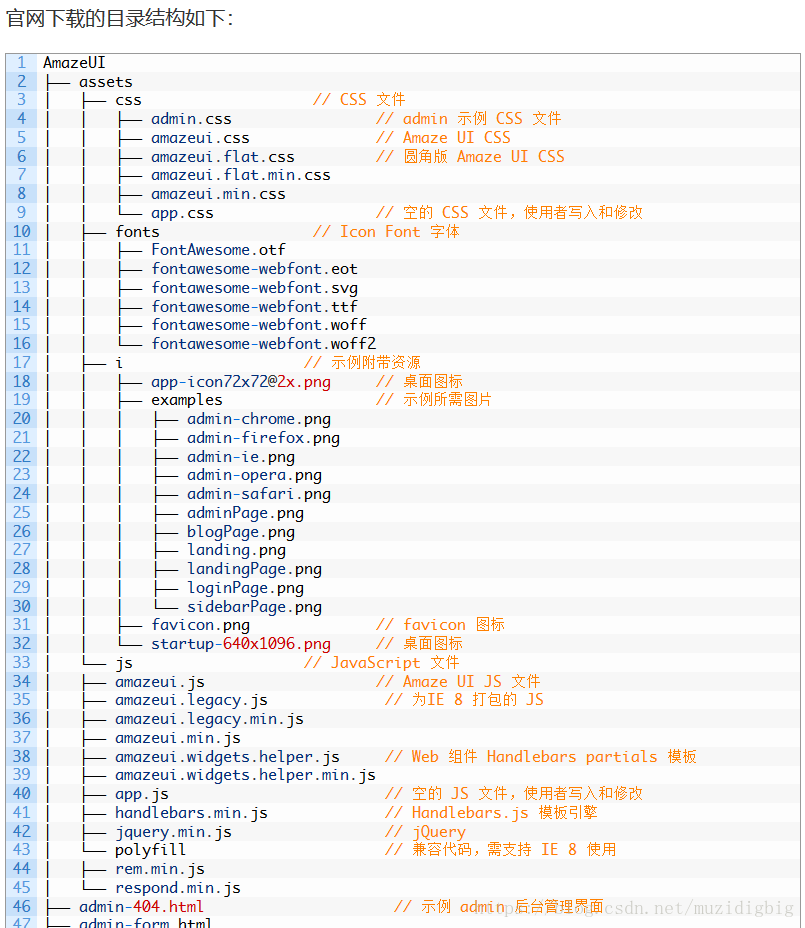Image resolution: width=805 pixels, height=928 pixels.
Task: Click fontawesome-webfont.woff2 entry
Action: point(263,344)
